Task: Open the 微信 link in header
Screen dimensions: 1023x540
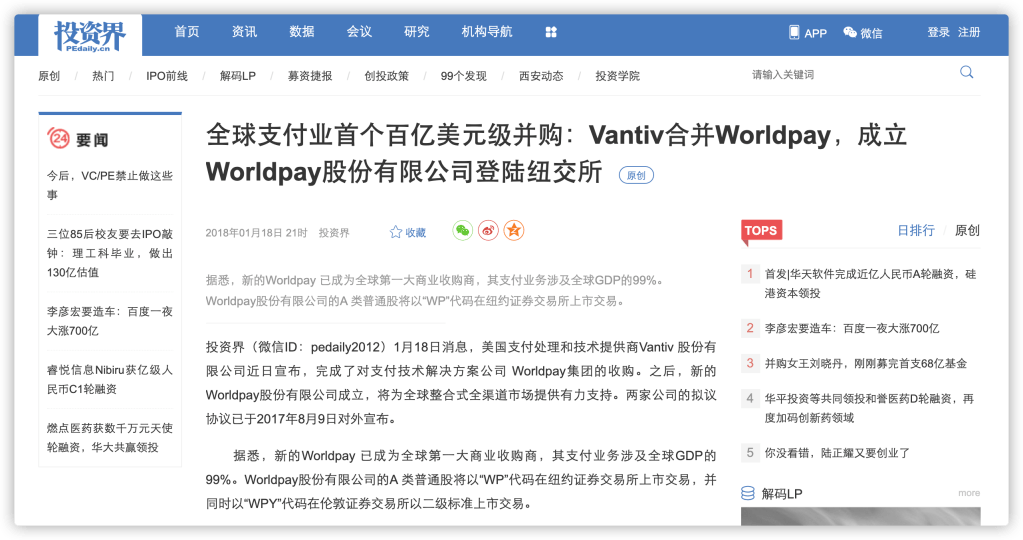Action: pyautogui.click(x=862, y=33)
